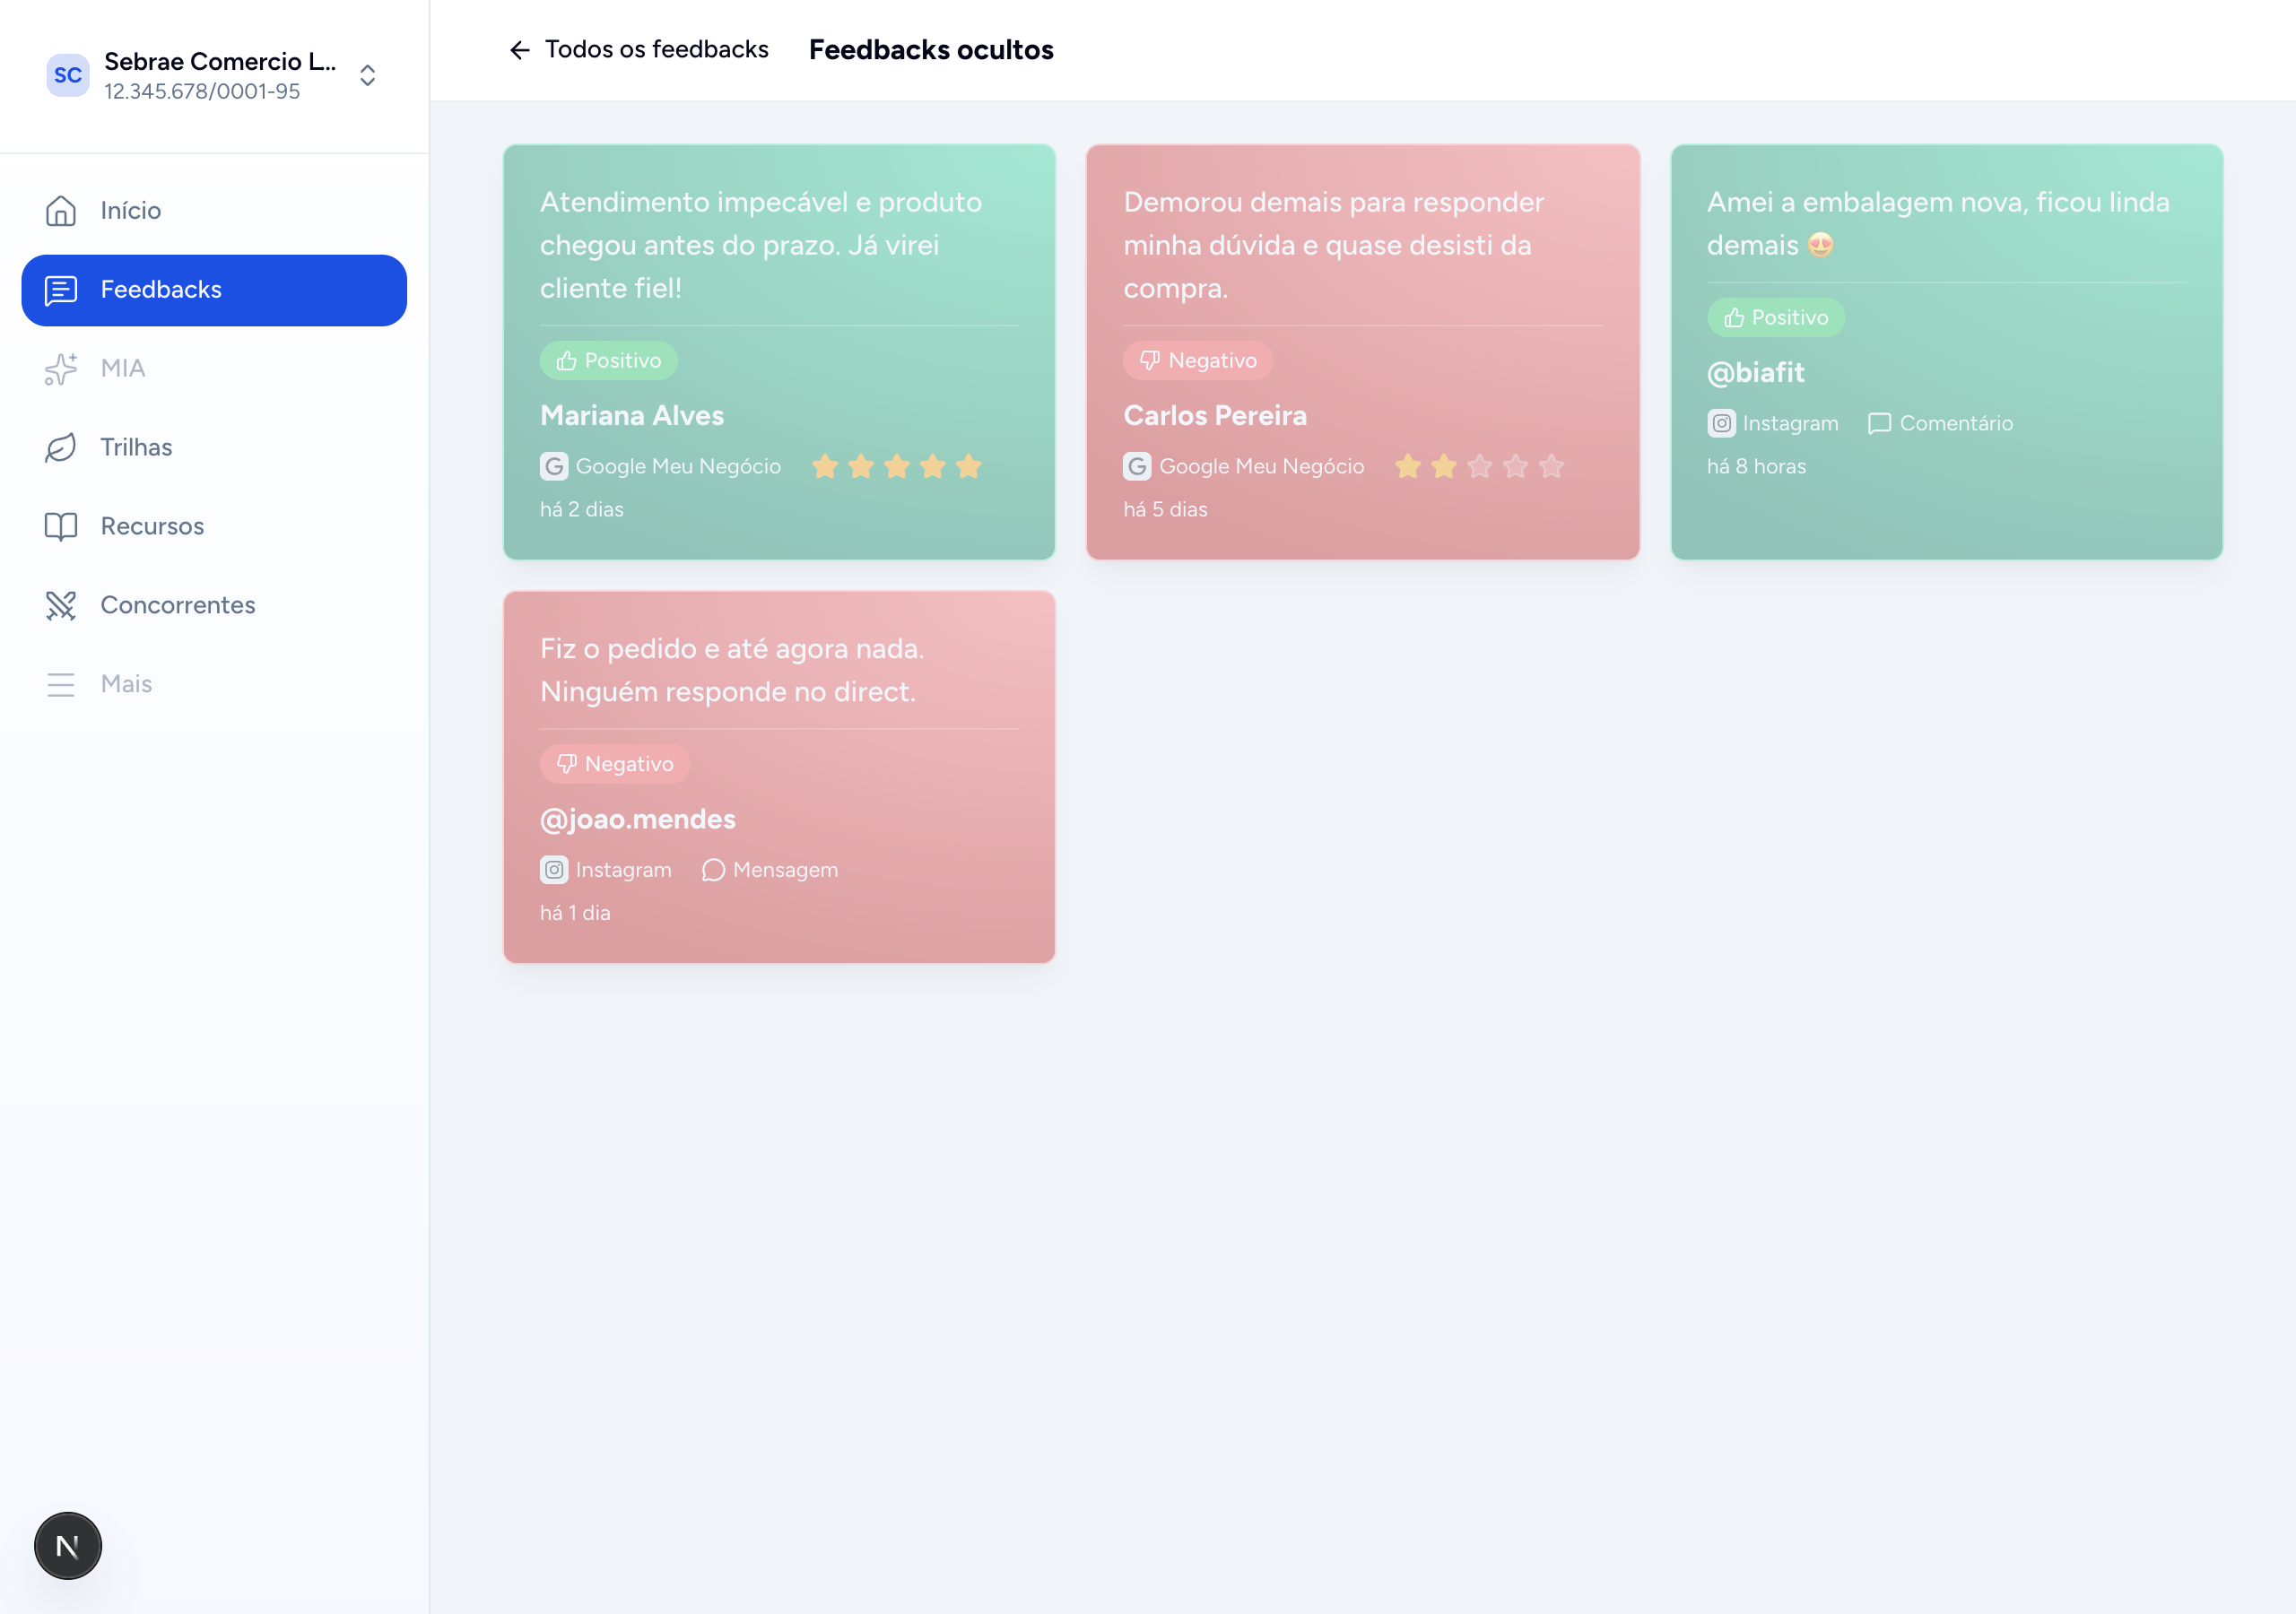The height and width of the screenshot is (1614, 2296).
Task: Click thumbs-up icon on @biafit card
Action: click(1734, 317)
